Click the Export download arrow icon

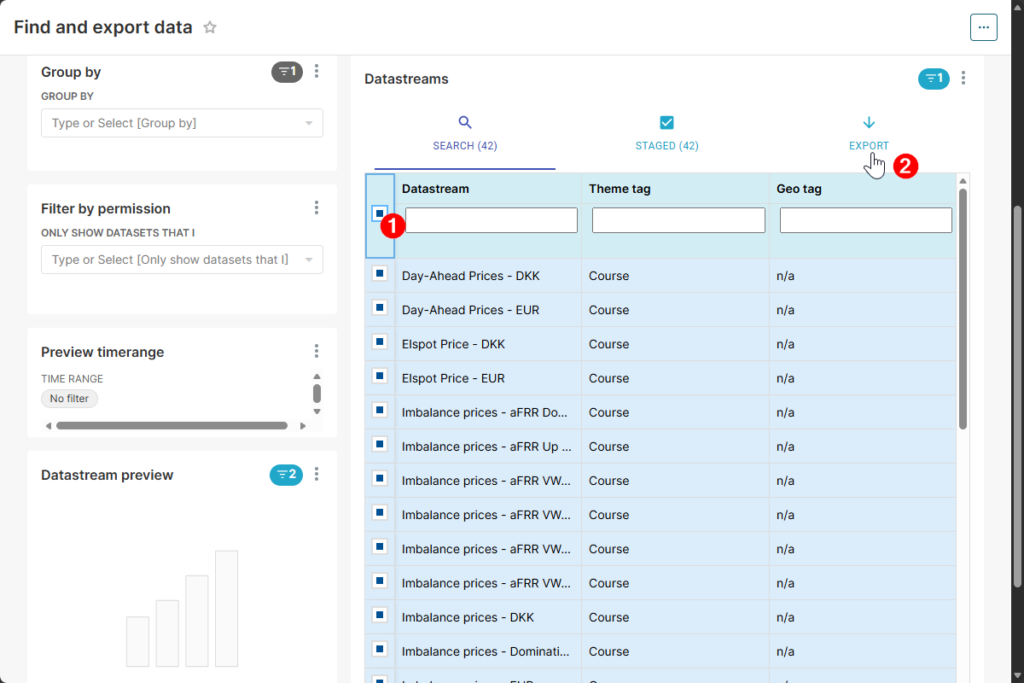869,122
